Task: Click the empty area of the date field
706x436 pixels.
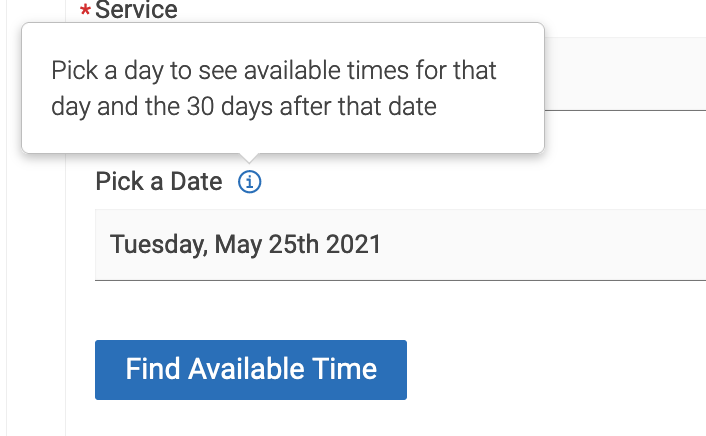Action: click(540, 245)
